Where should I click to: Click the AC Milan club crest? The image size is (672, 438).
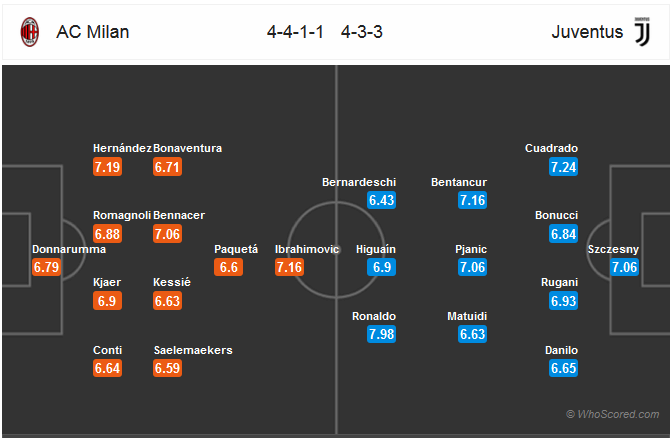[x=30, y=32]
